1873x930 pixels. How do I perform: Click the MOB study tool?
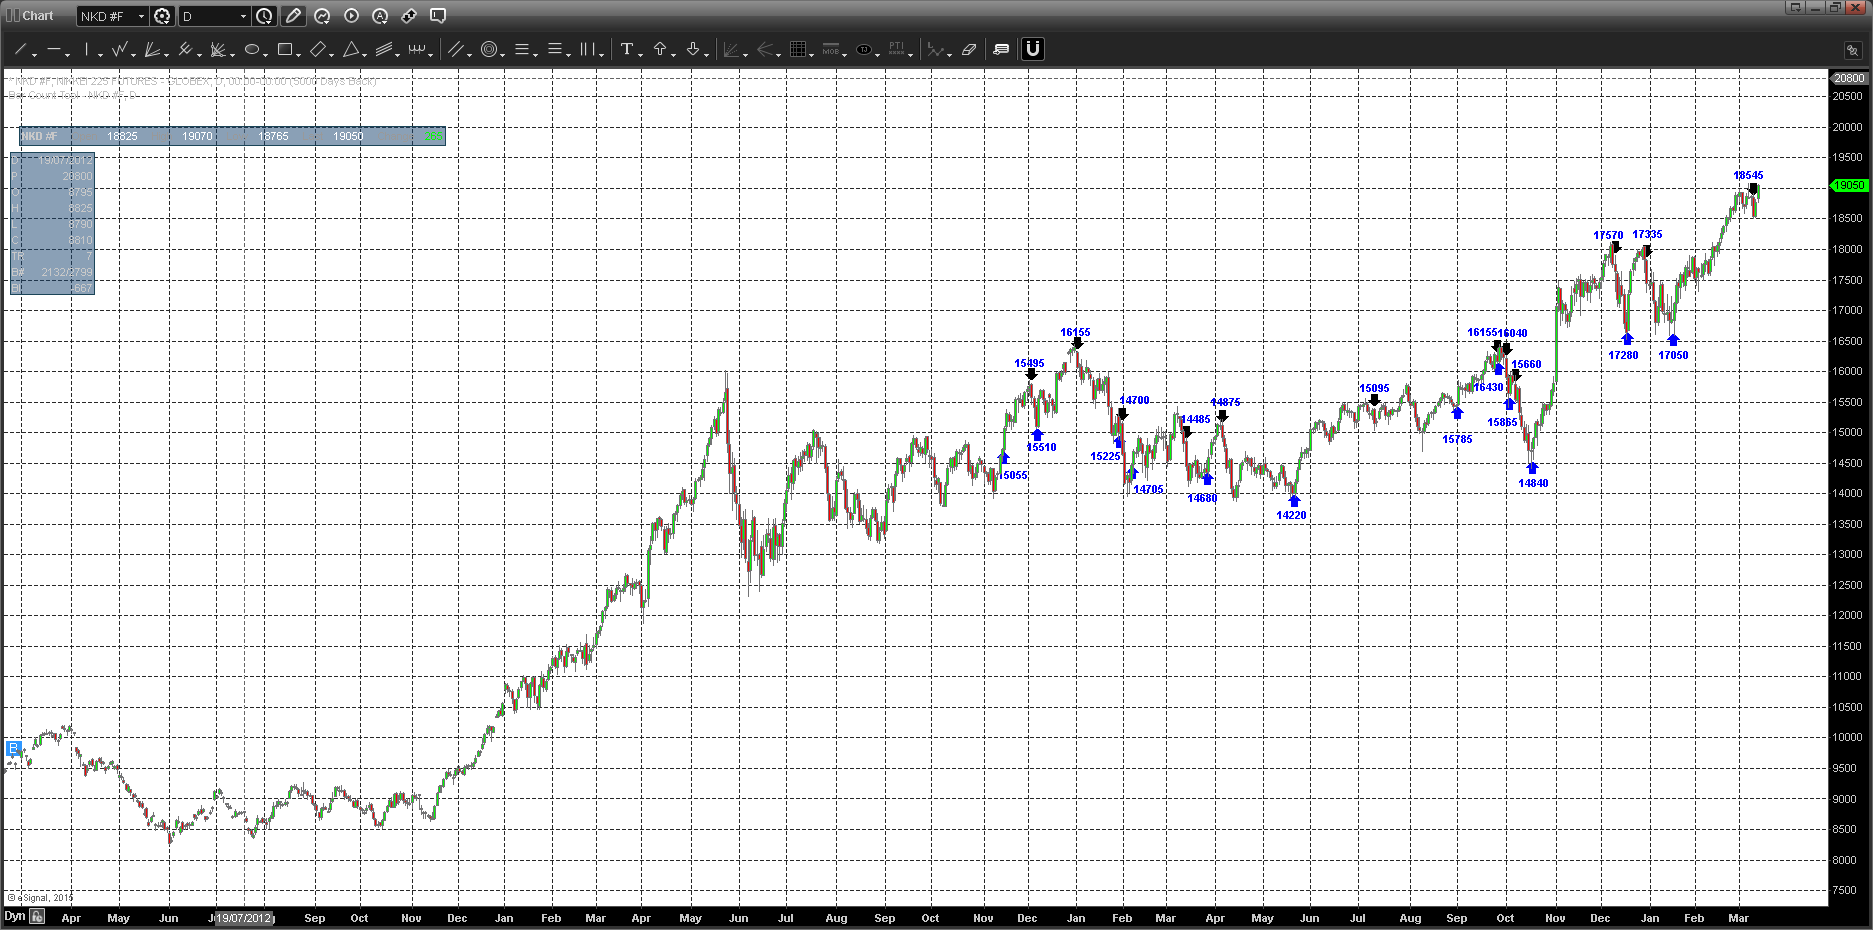[830, 49]
